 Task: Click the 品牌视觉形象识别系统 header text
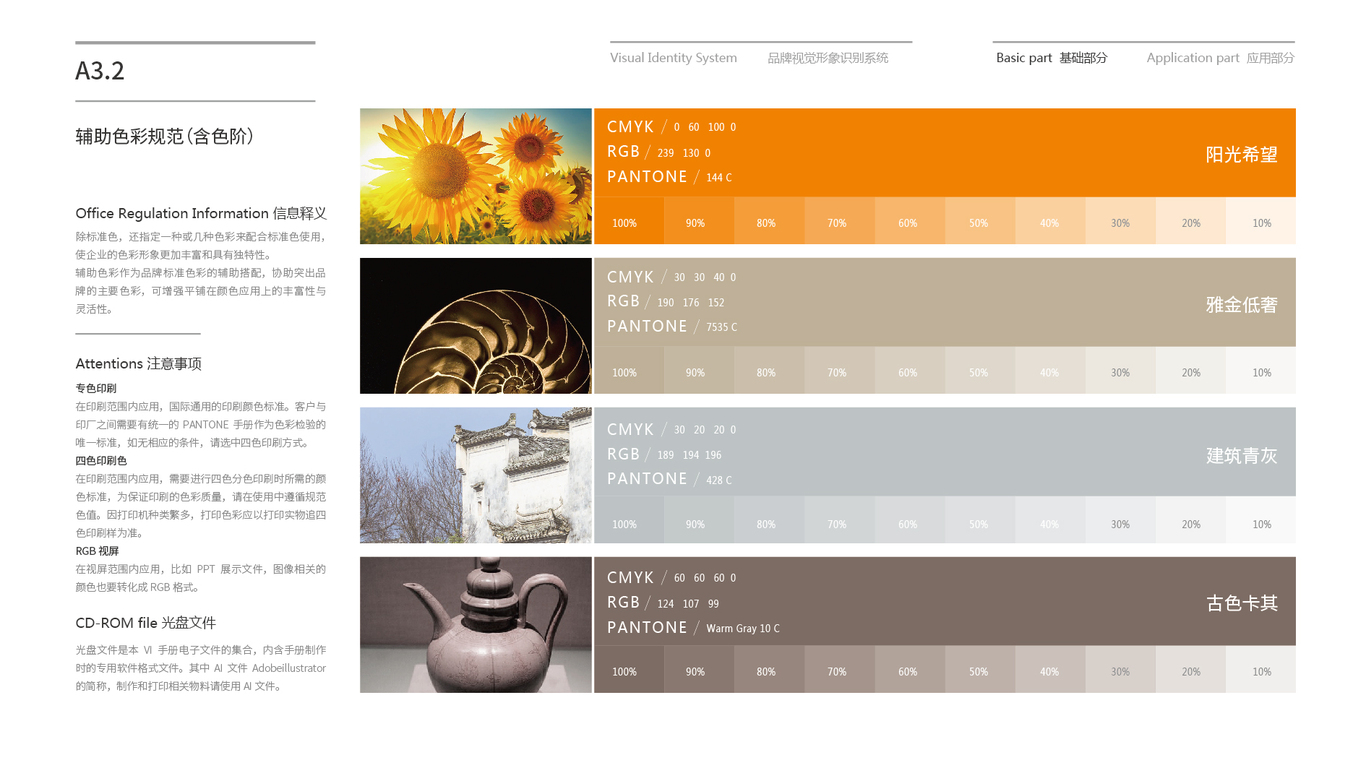pos(828,58)
